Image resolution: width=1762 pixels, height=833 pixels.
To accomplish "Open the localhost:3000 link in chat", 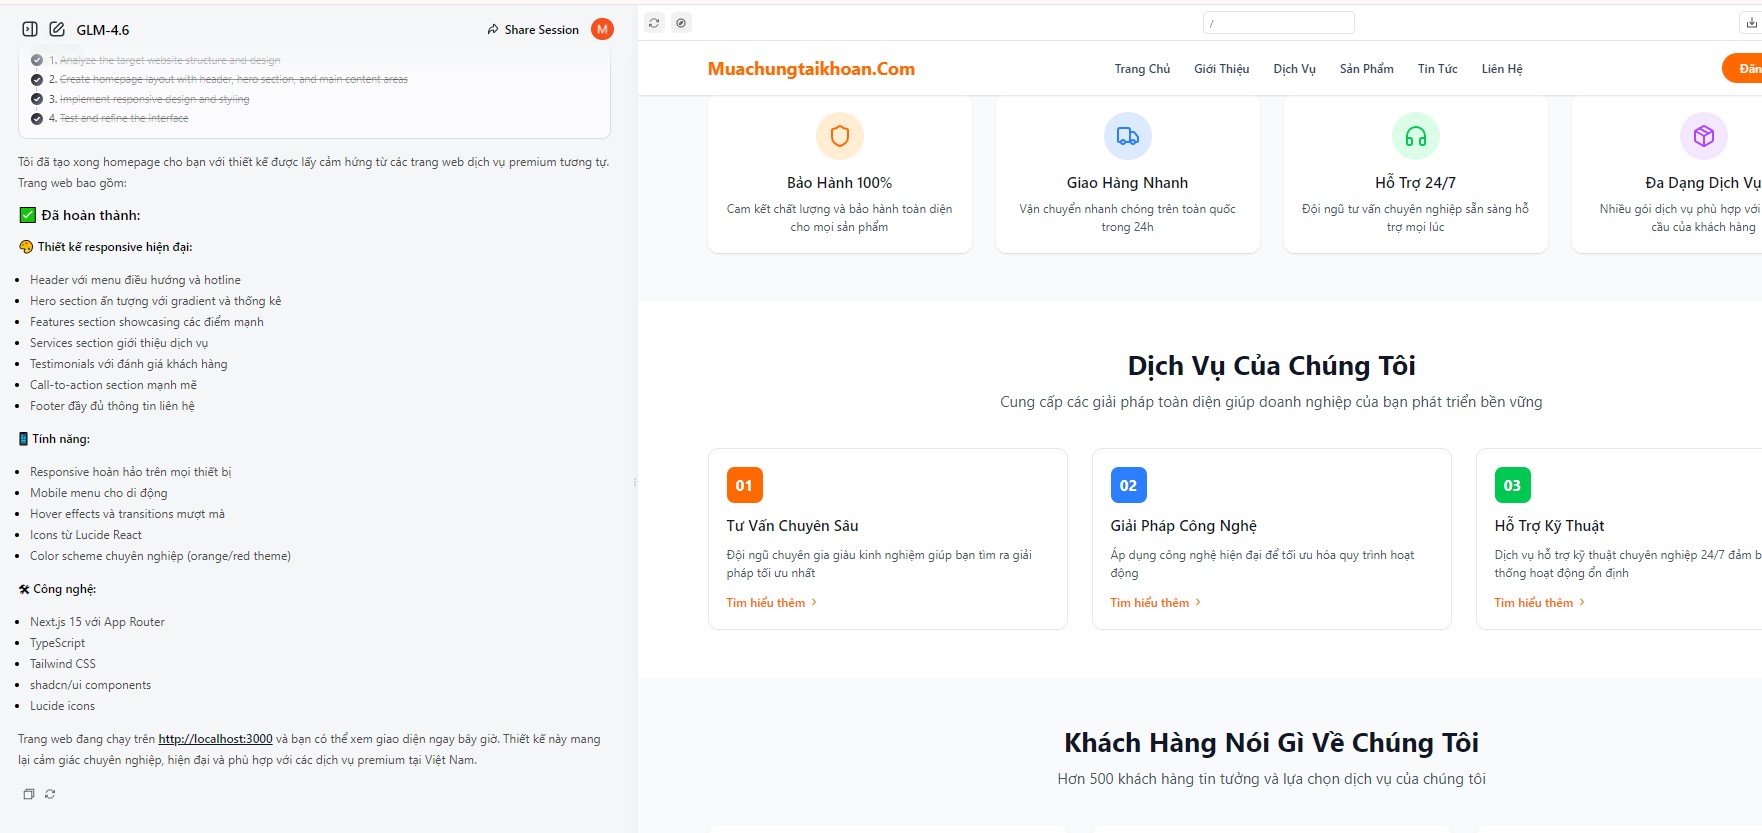I will click(215, 739).
